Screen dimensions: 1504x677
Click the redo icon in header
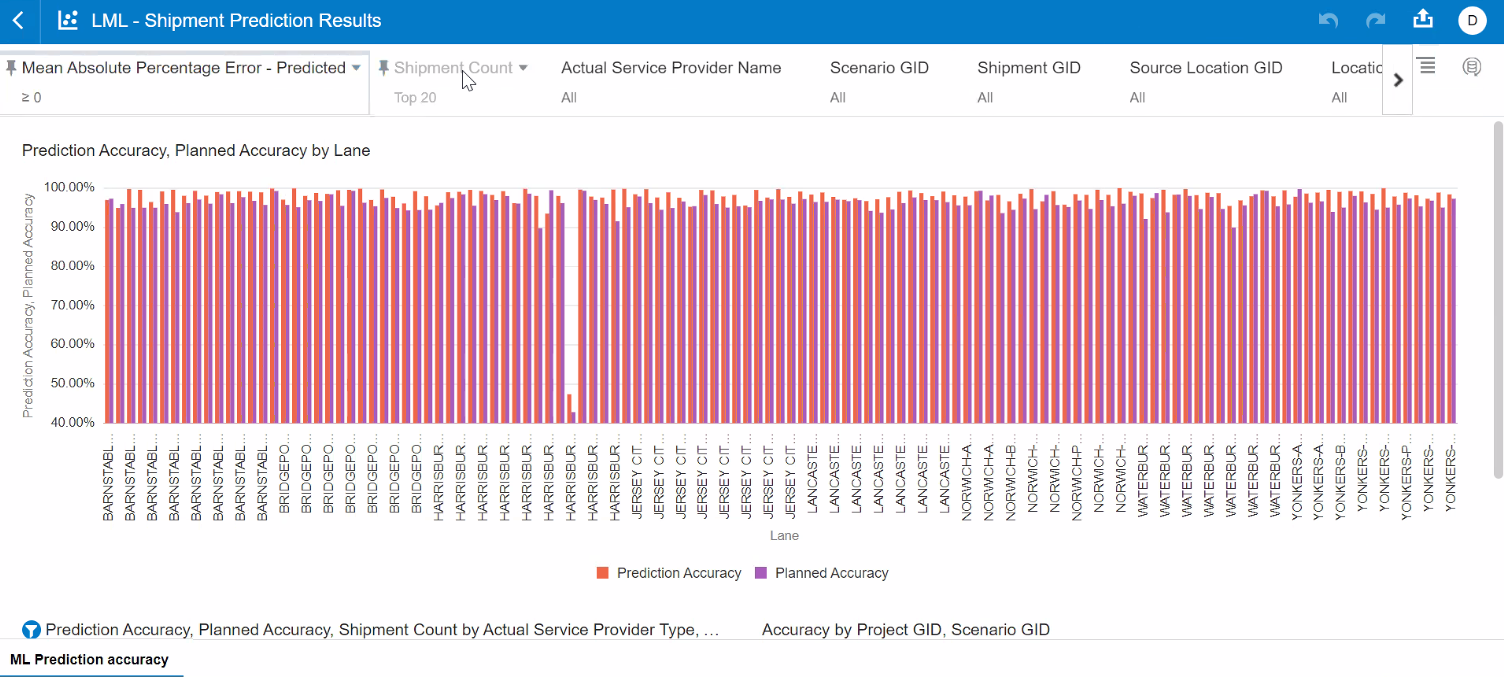pos(1375,21)
